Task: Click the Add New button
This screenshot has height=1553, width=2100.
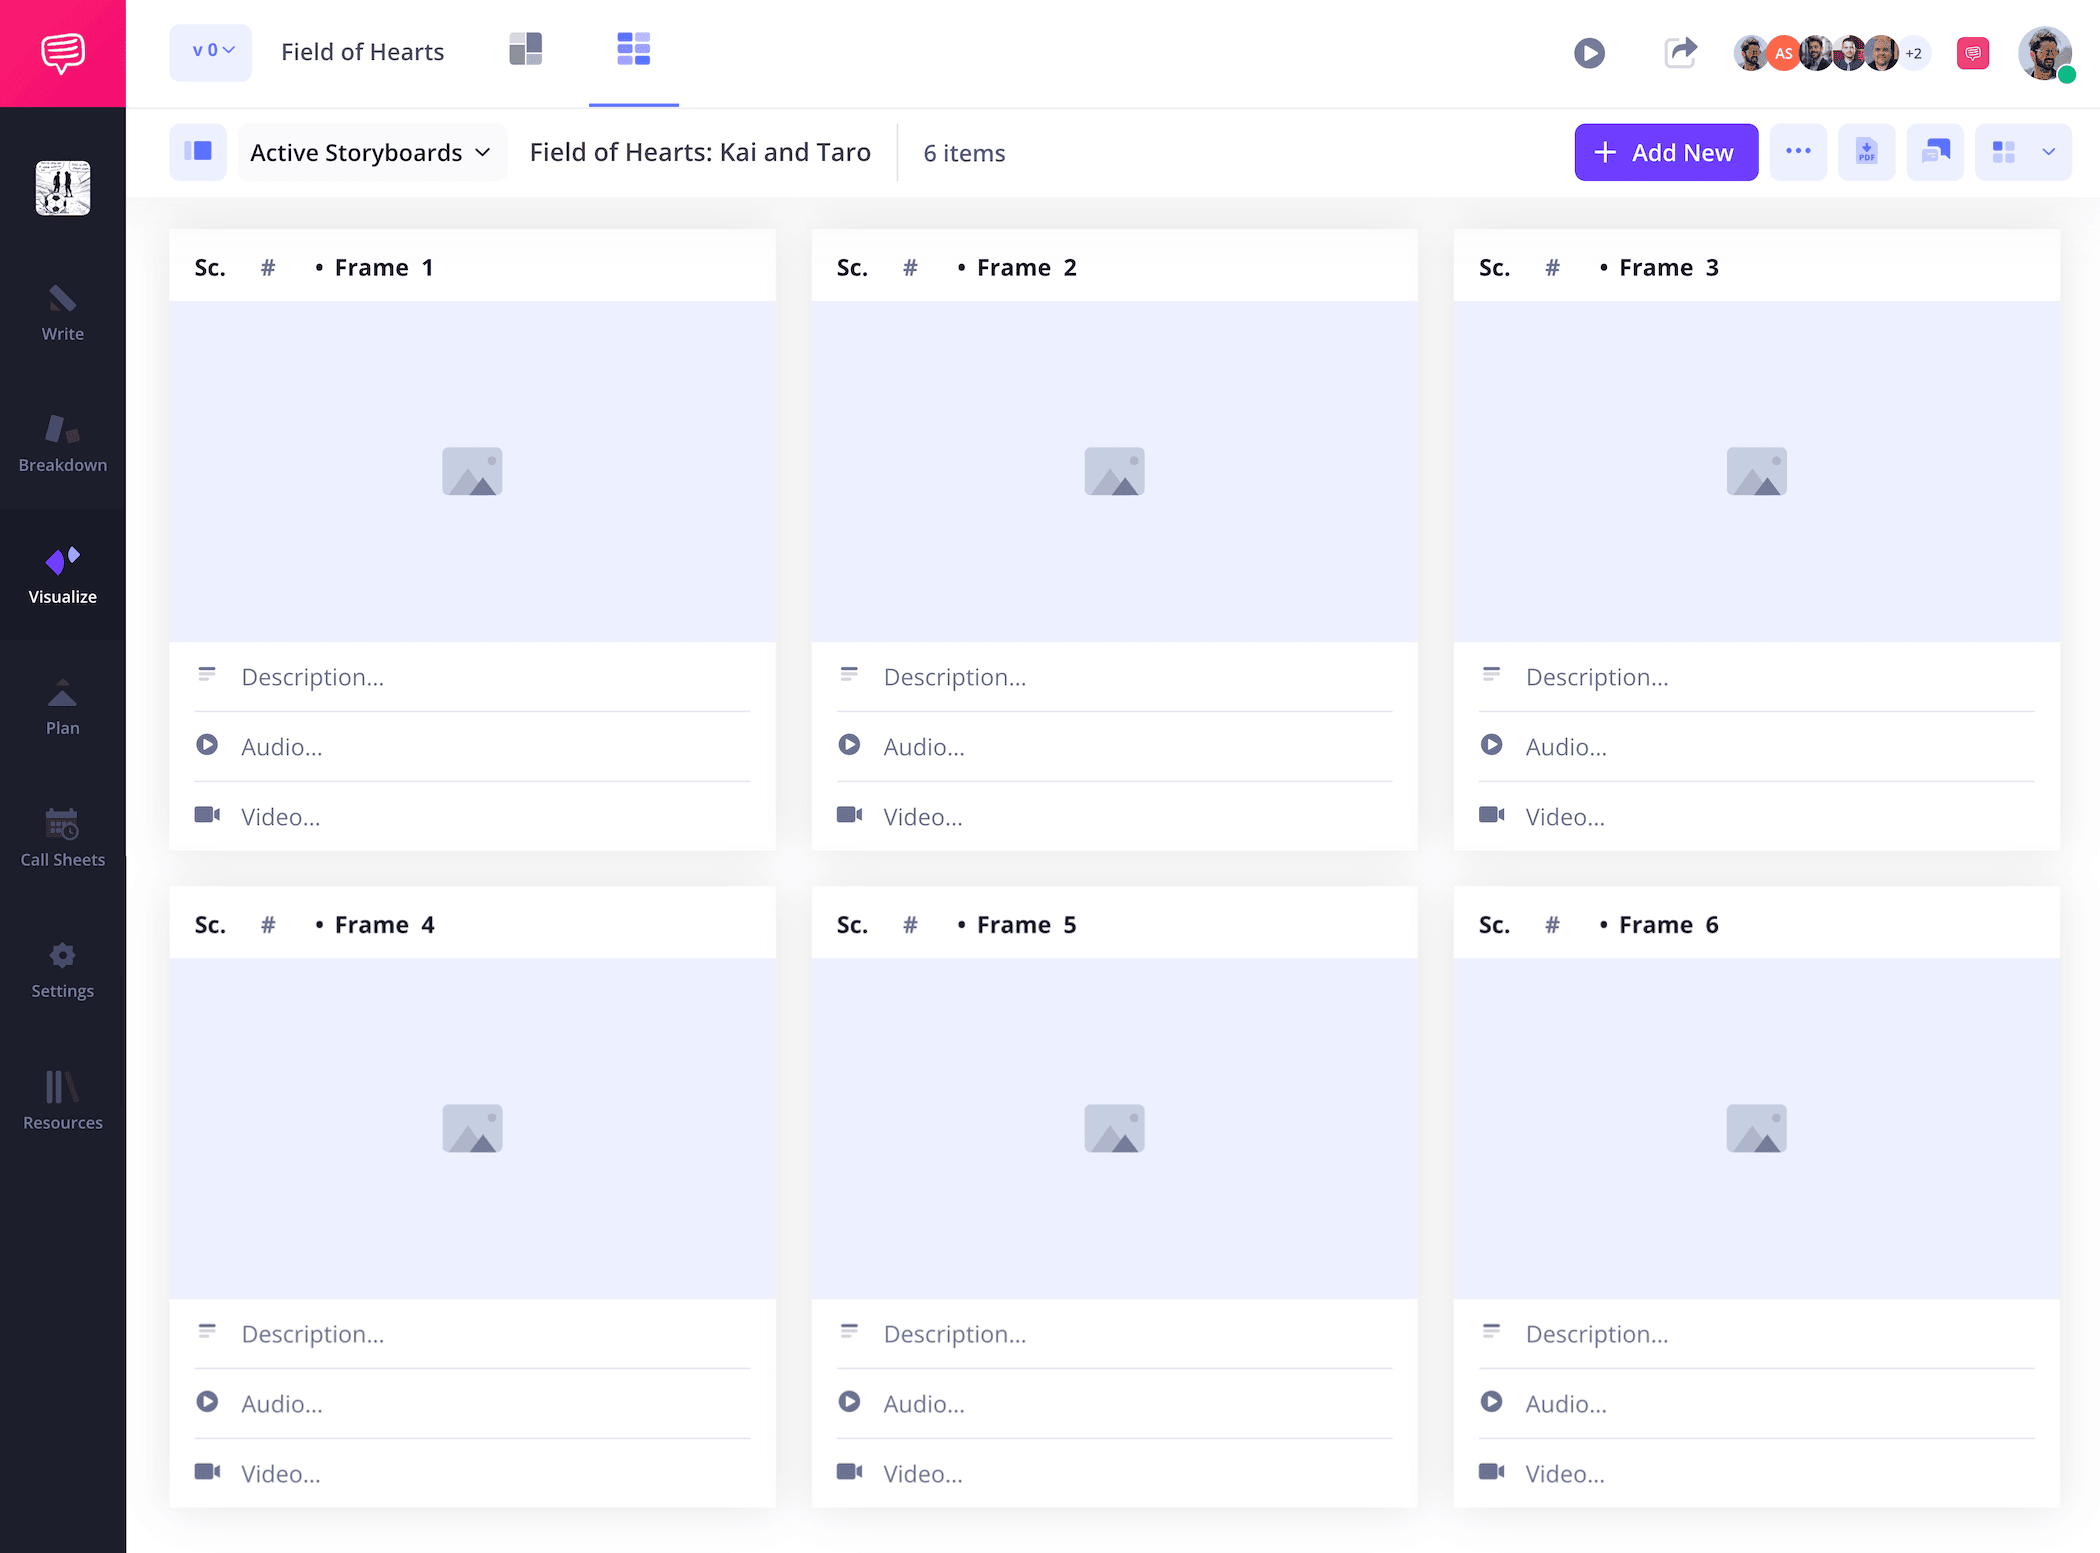Action: pyautogui.click(x=1665, y=152)
